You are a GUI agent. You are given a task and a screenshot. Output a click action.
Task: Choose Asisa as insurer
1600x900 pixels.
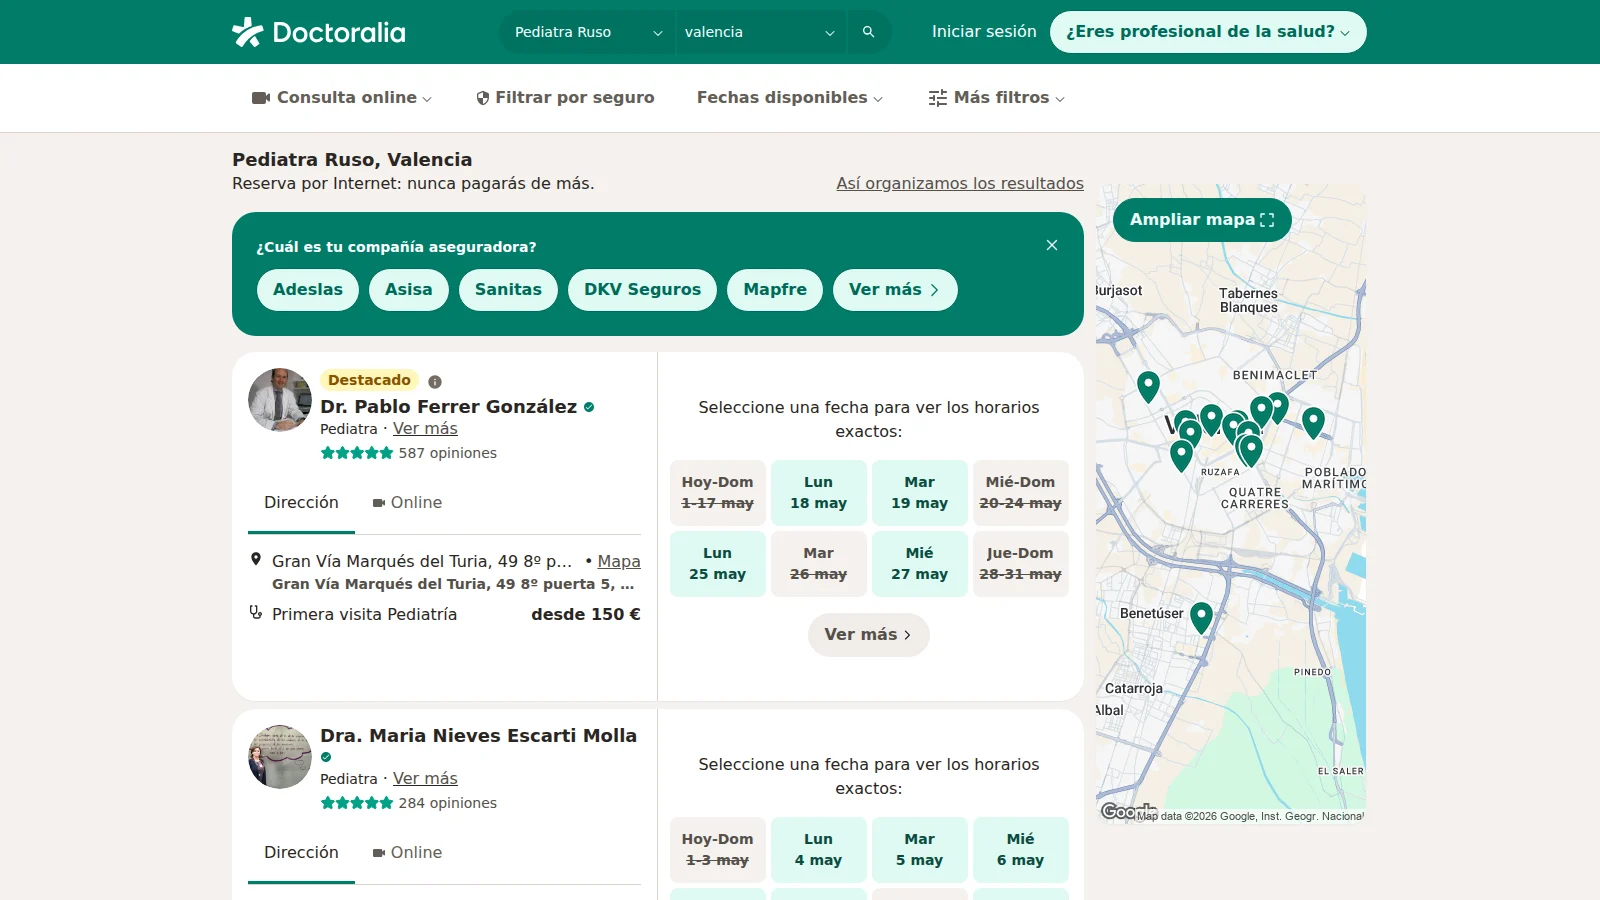pos(409,290)
